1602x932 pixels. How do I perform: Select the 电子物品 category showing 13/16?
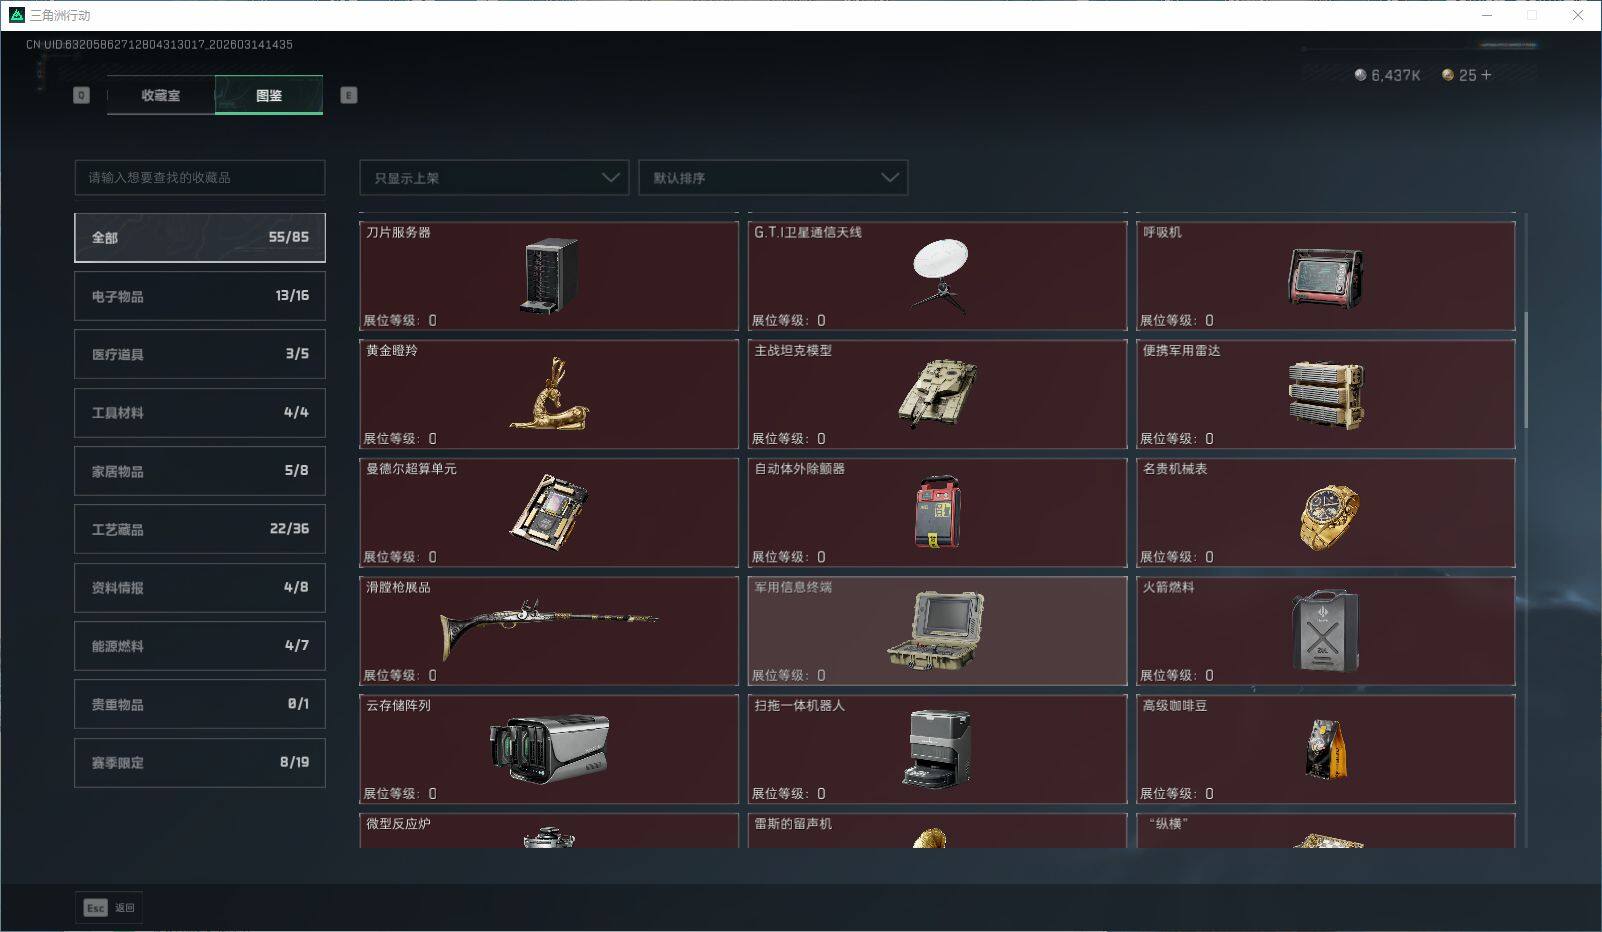point(199,295)
